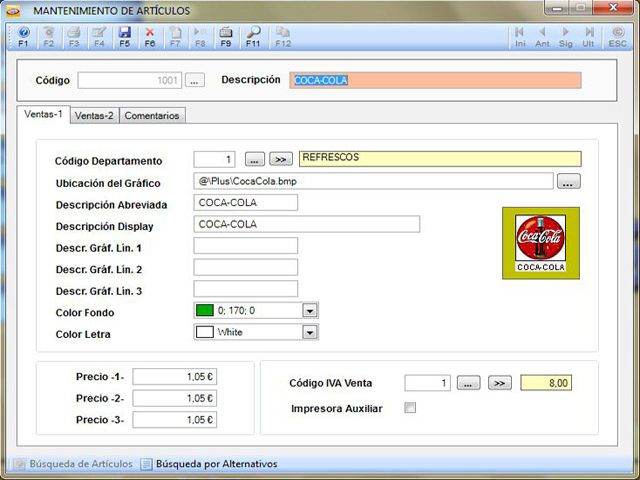Click the Precio -1- field
640x480 pixels.
click(175, 376)
